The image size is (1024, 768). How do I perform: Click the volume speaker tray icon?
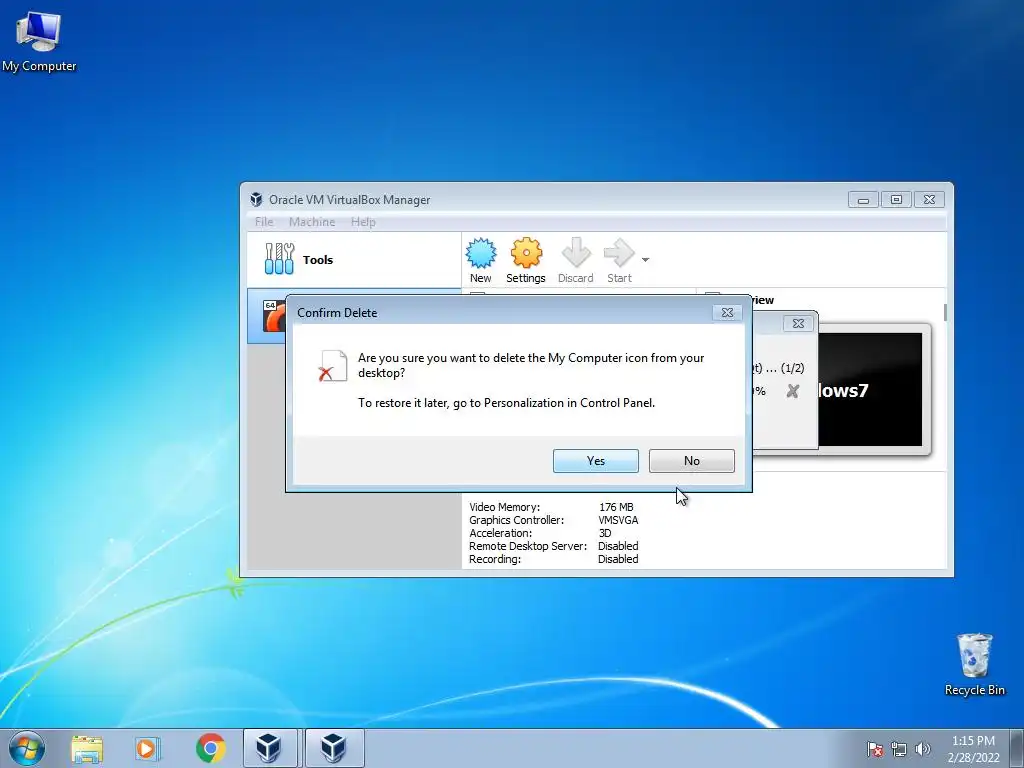coord(922,749)
